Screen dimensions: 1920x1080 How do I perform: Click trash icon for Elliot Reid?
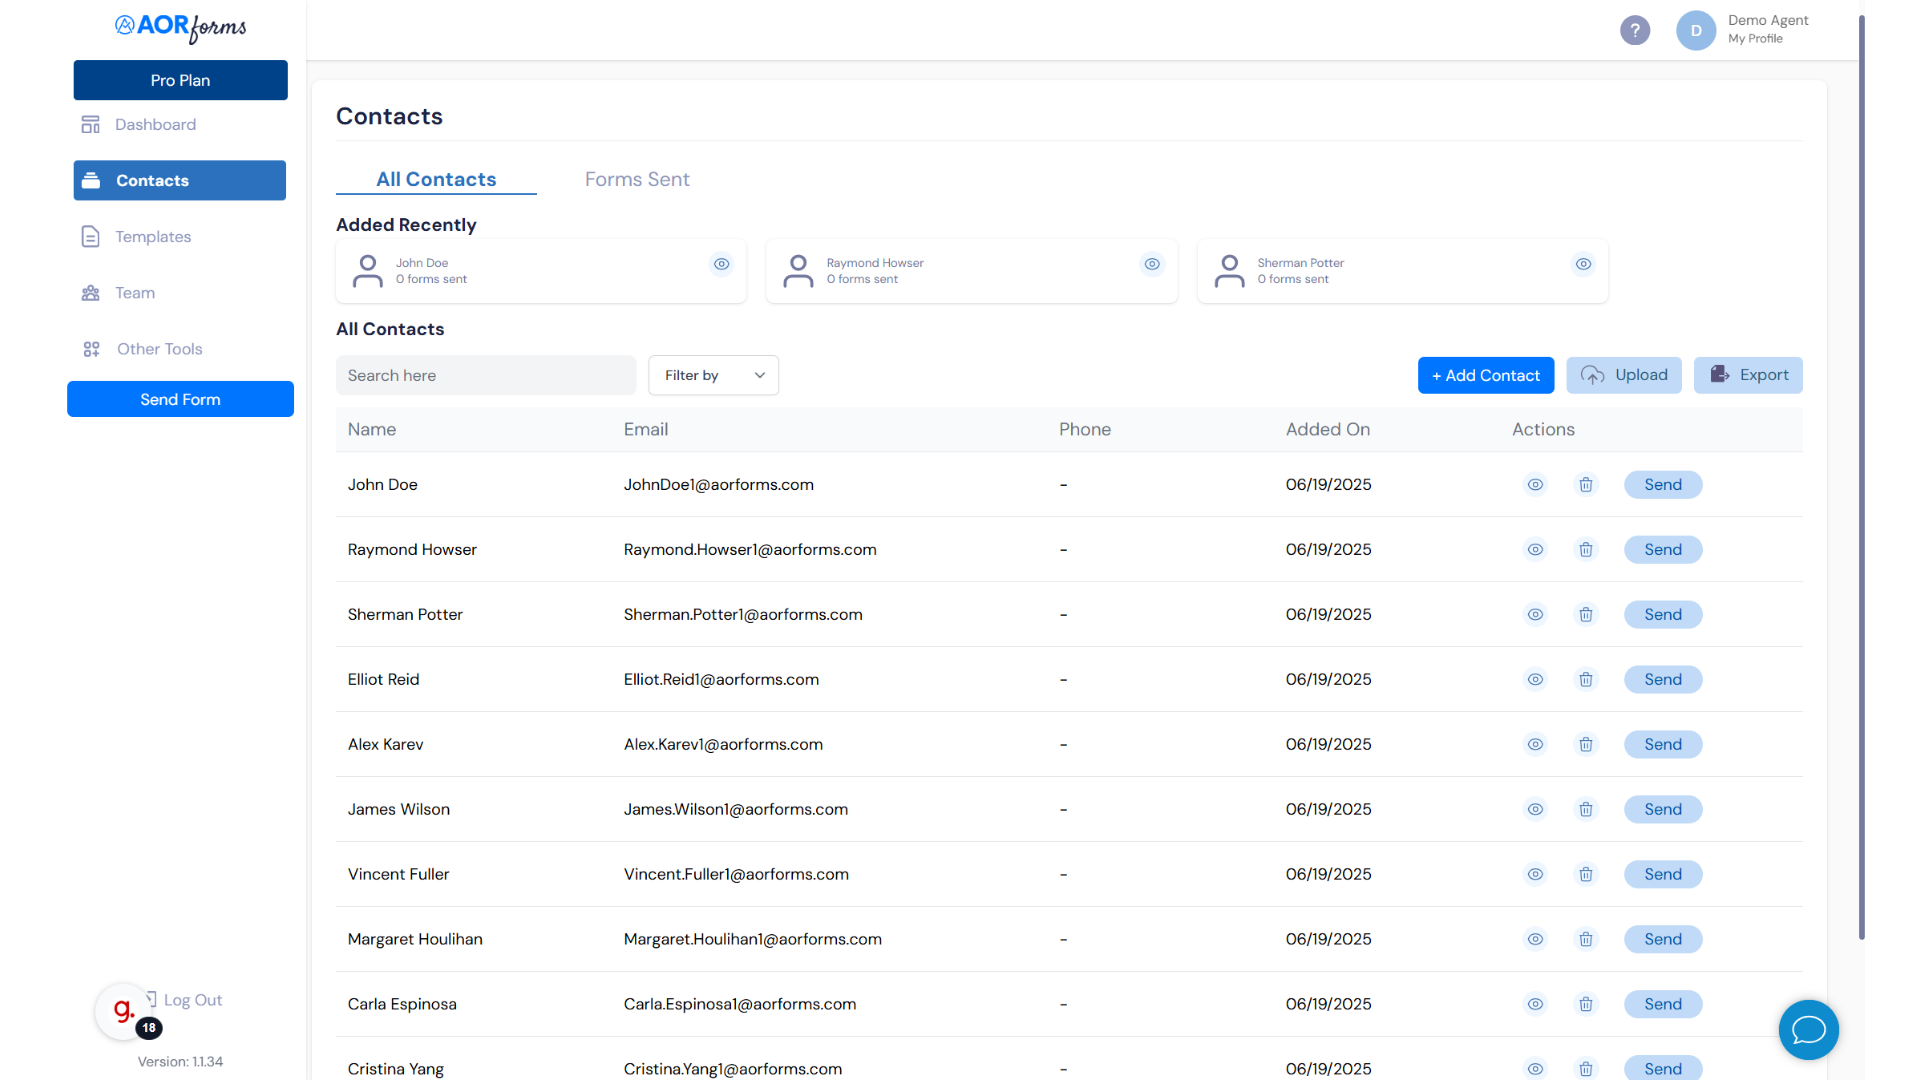pos(1586,680)
